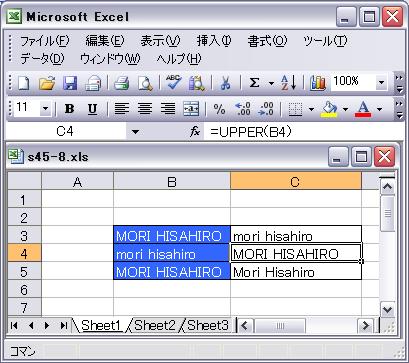
Task: Open the 編集(E) menu
Action: (x=105, y=41)
